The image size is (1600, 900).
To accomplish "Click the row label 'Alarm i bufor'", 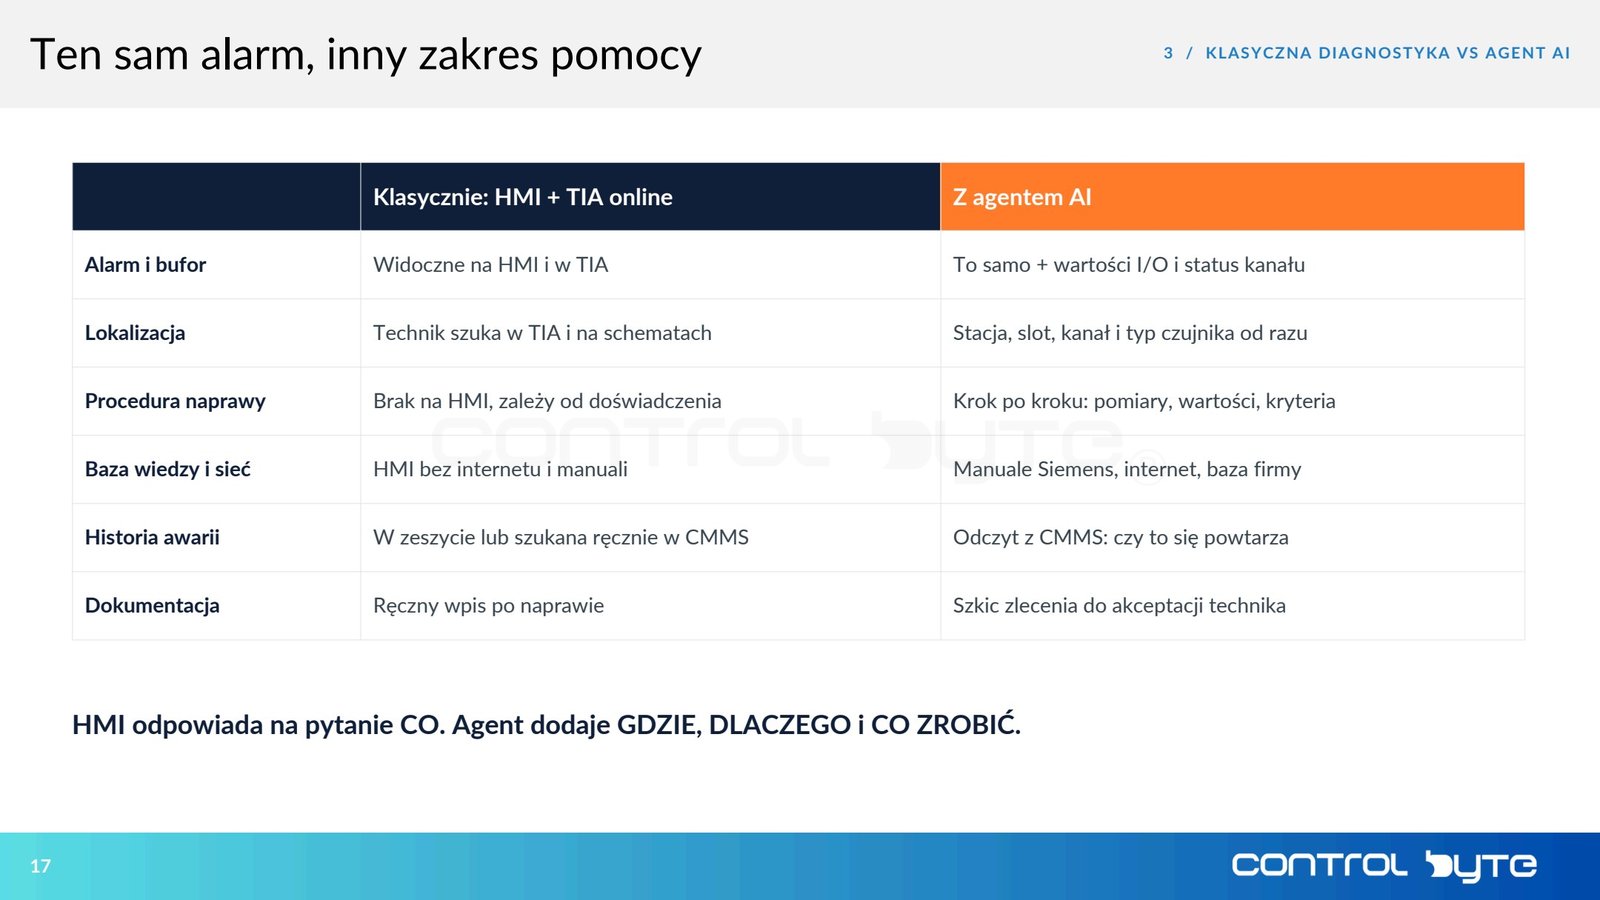I will (x=145, y=265).
